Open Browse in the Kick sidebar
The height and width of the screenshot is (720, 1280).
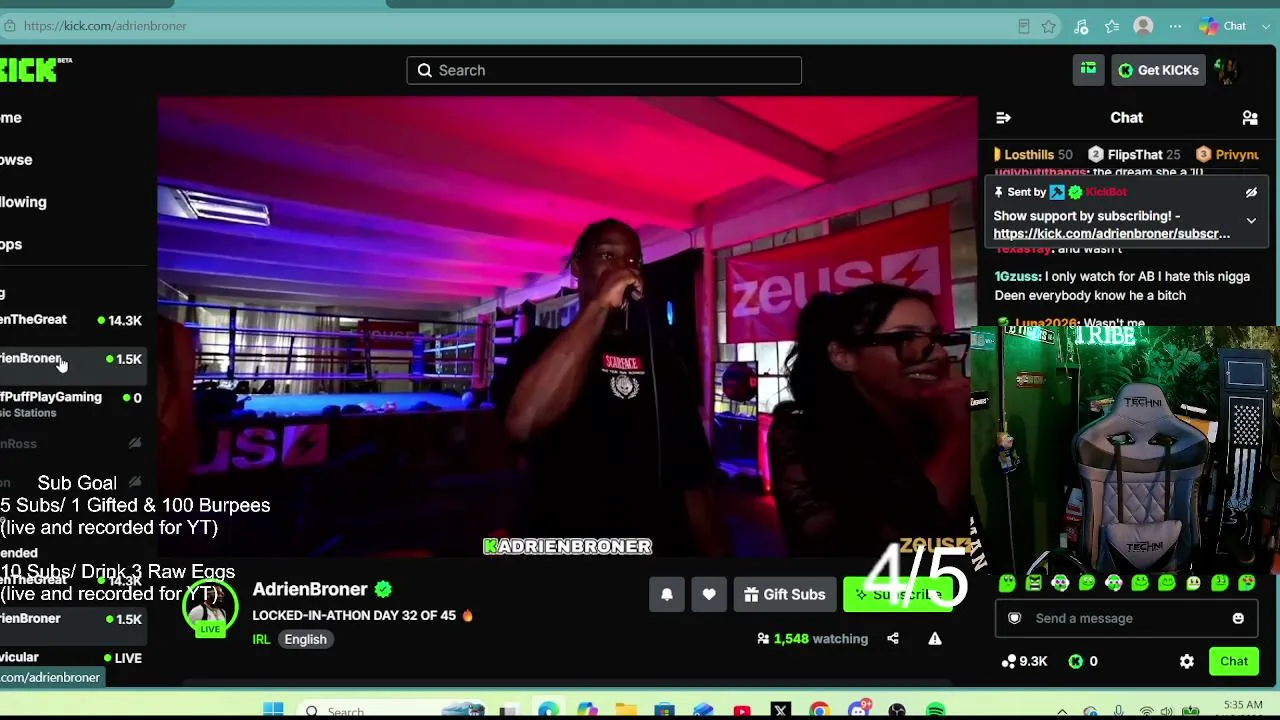[16, 160]
